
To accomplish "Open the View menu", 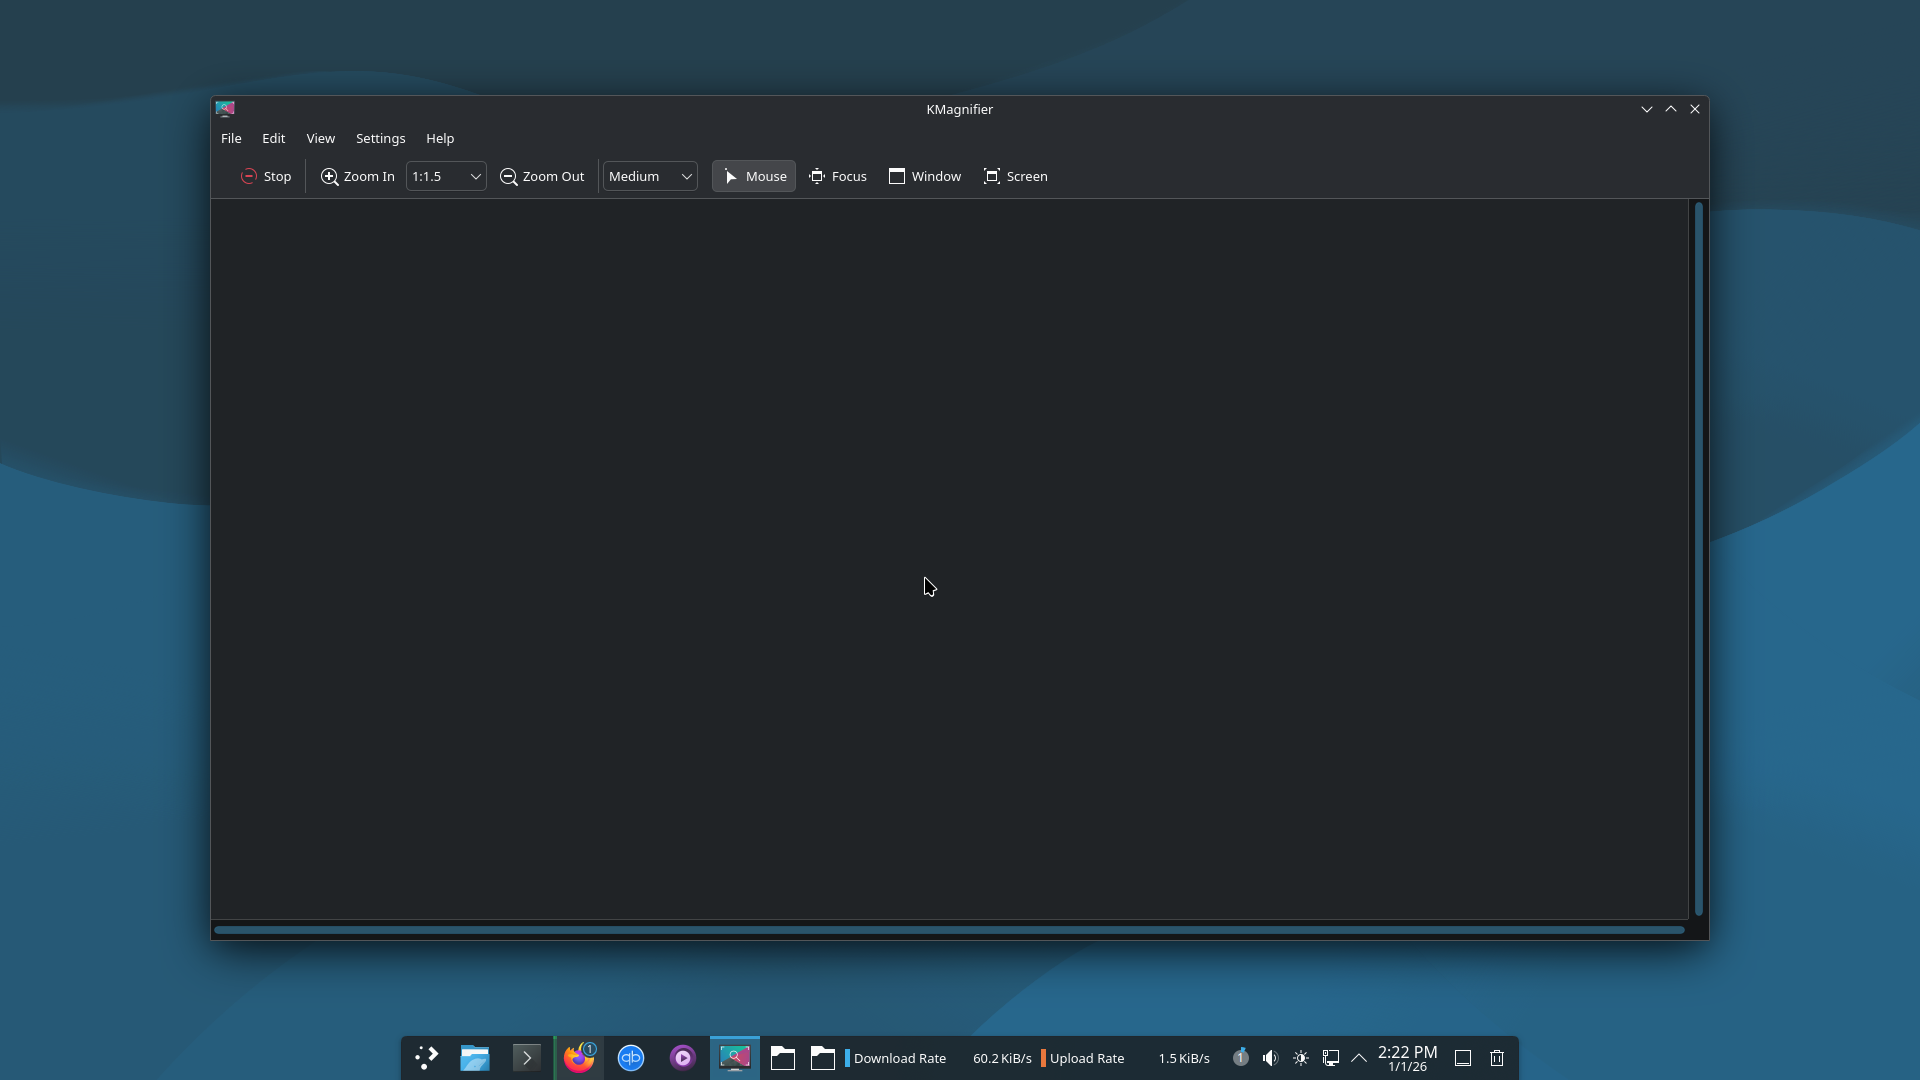I will pyautogui.click(x=320, y=138).
